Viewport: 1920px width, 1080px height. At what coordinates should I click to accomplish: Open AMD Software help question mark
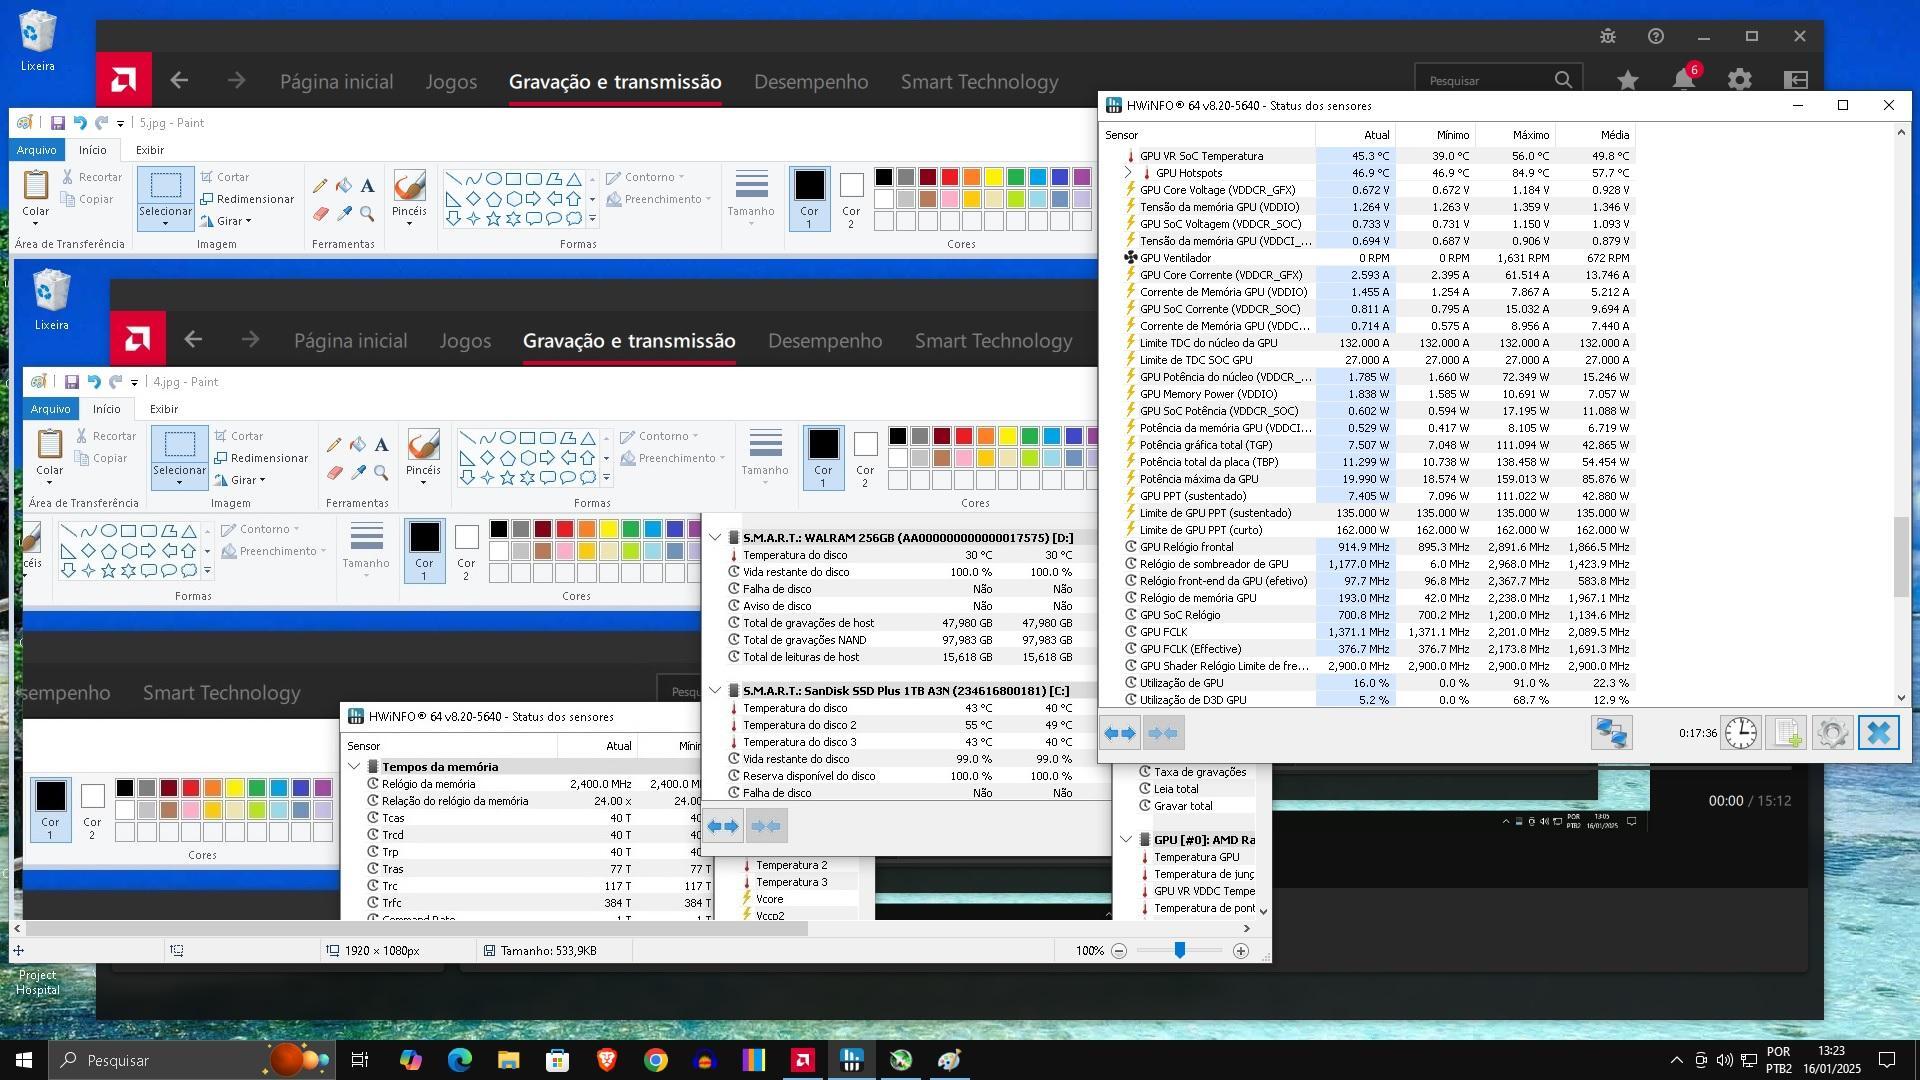pyautogui.click(x=1656, y=36)
